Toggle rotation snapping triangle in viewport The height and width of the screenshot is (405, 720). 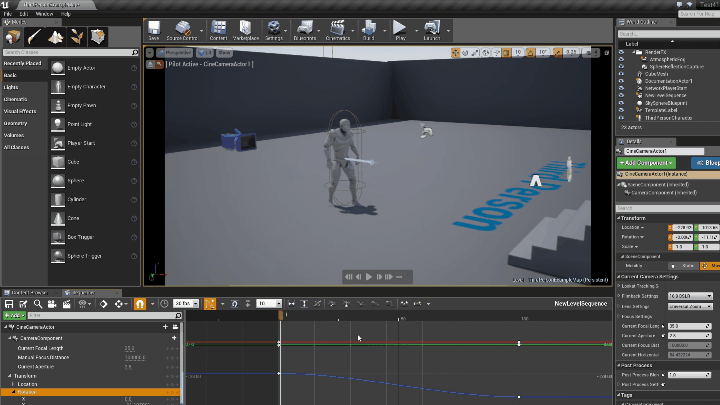[x=530, y=53]
